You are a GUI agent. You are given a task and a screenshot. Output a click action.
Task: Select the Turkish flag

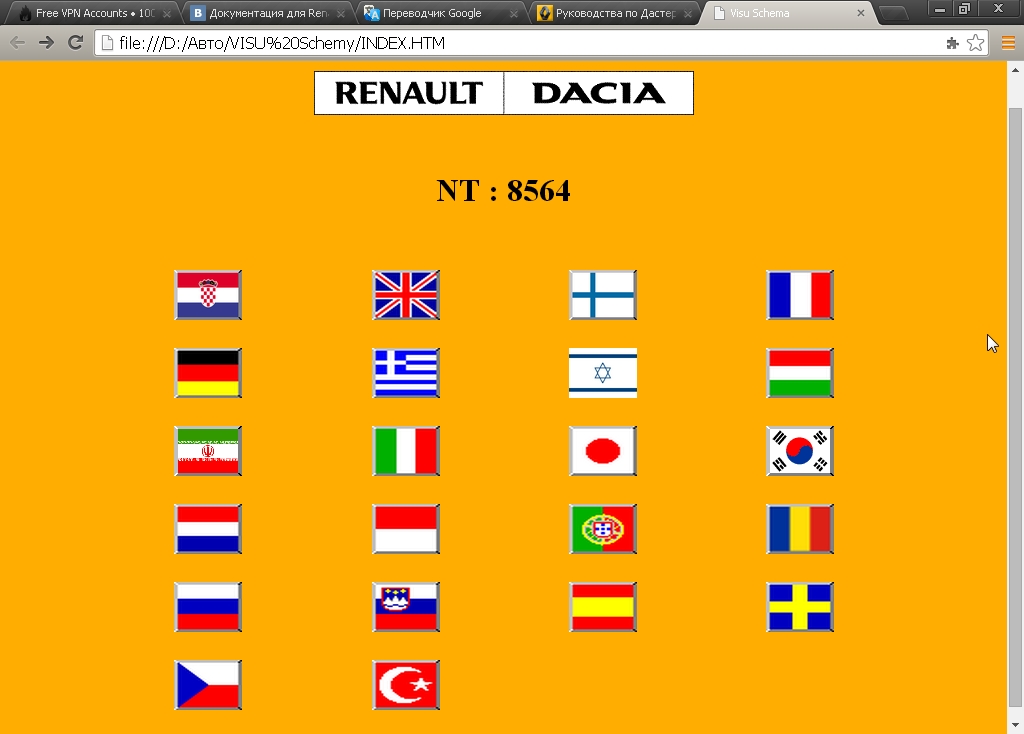tap(406, 685)
